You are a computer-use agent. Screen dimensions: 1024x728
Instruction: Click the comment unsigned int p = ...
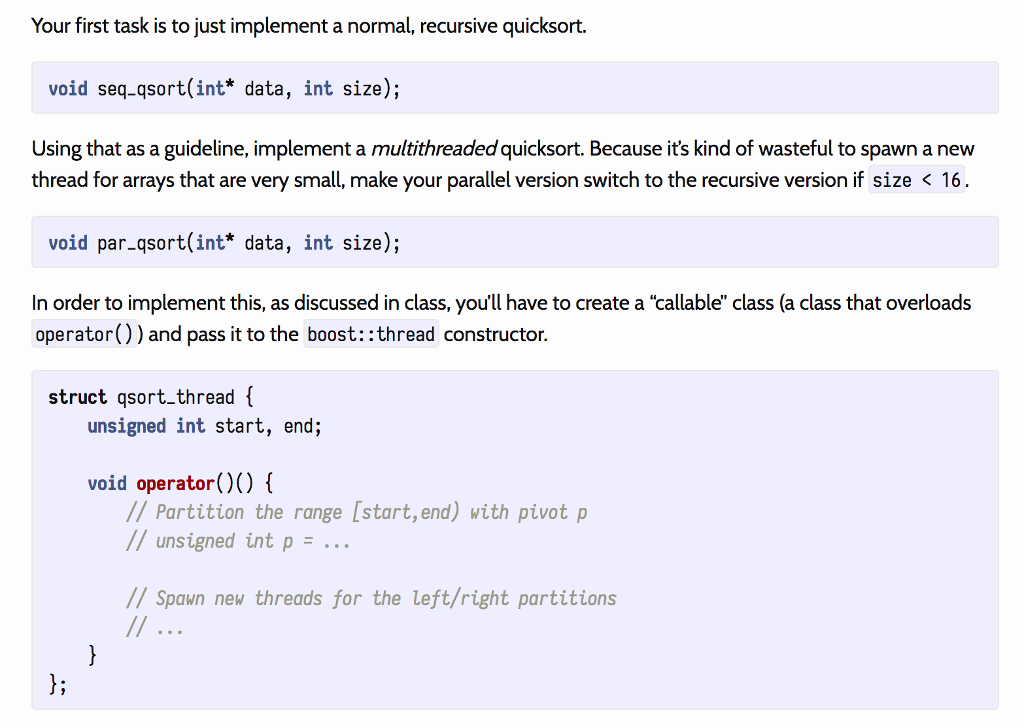click(x=238, y=541)
